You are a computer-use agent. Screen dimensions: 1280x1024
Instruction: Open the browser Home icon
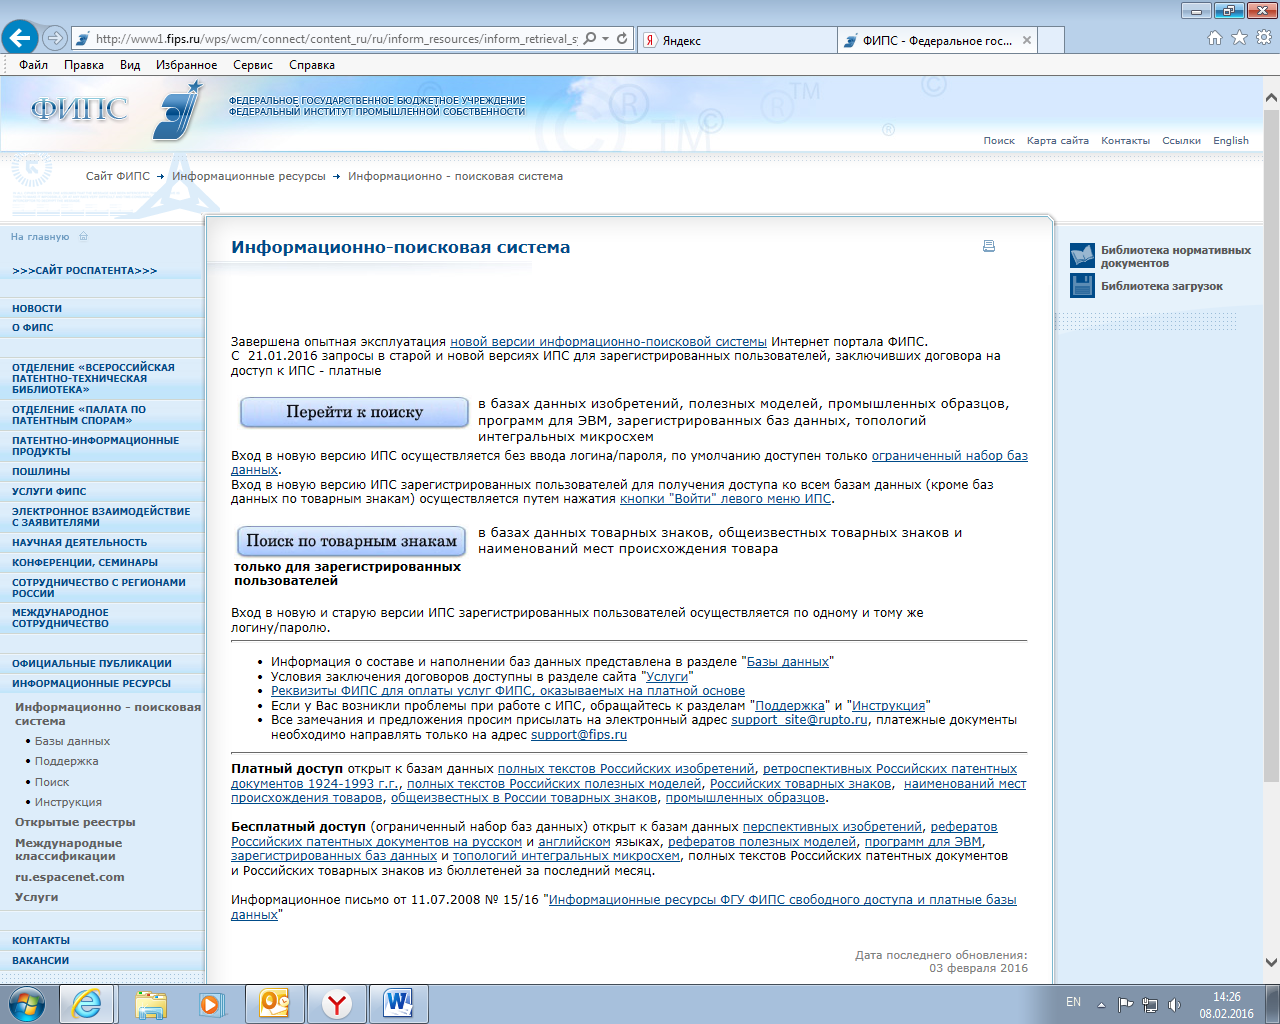pos(1215,38)
